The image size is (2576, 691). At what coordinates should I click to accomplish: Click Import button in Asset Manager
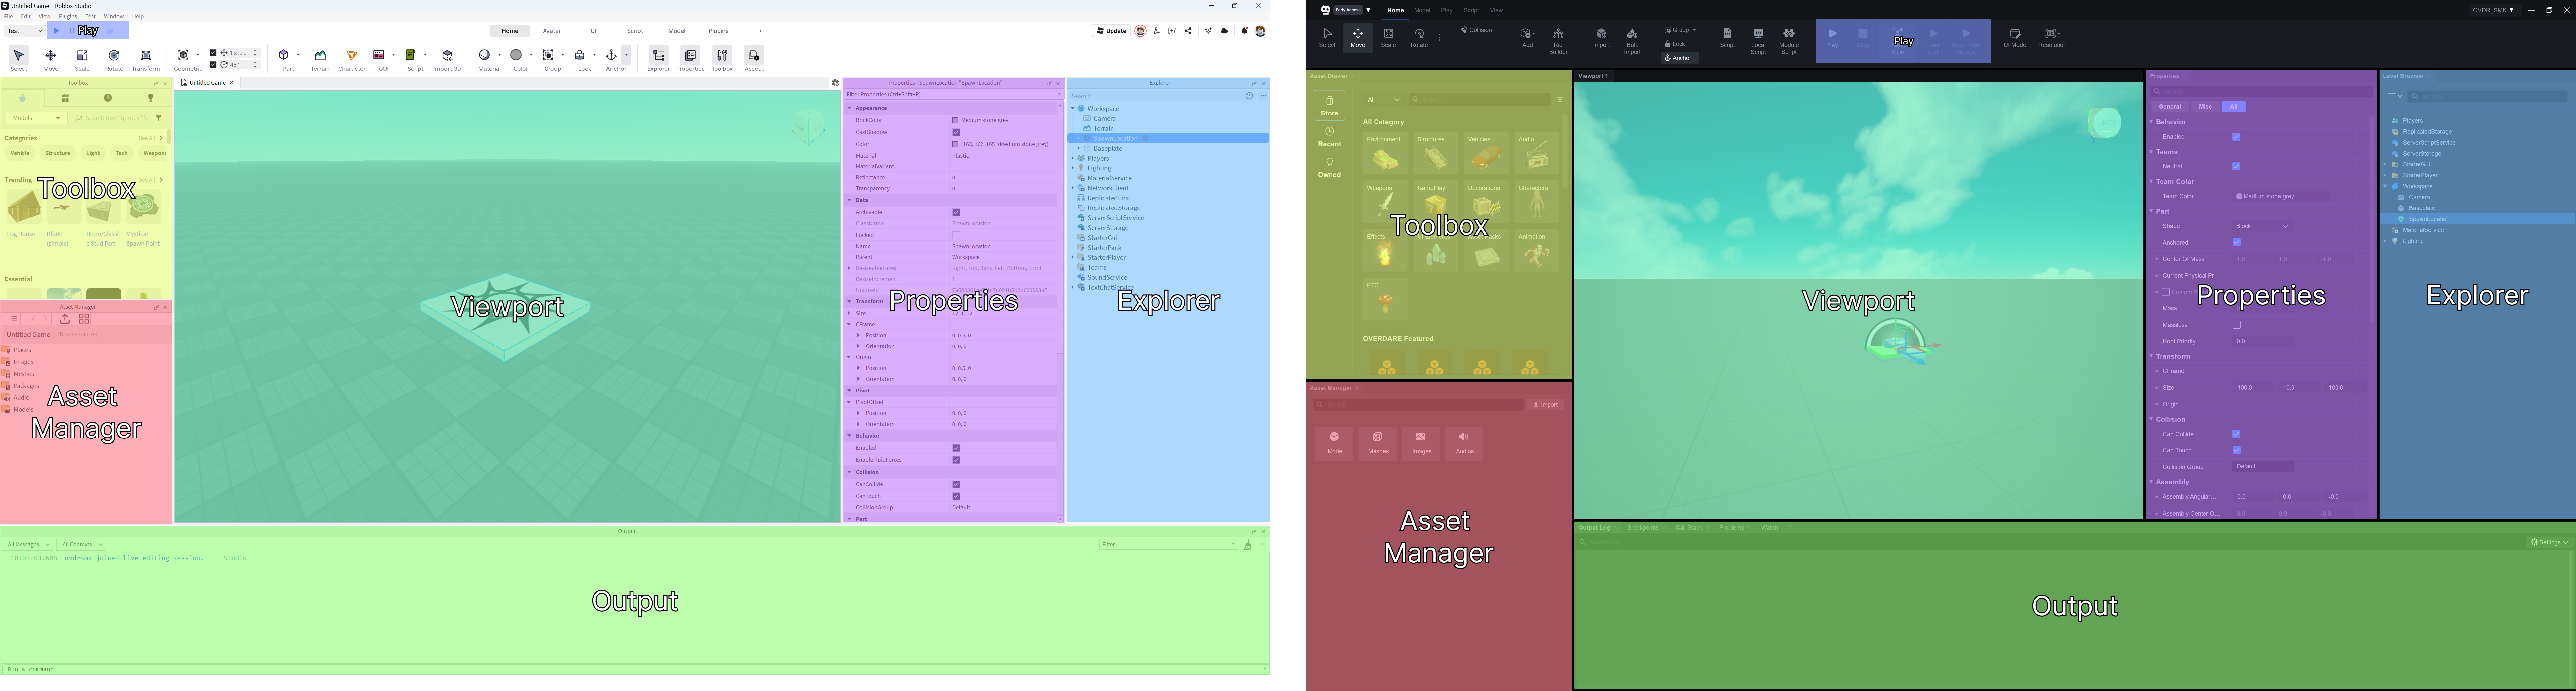click(1545, 405)
